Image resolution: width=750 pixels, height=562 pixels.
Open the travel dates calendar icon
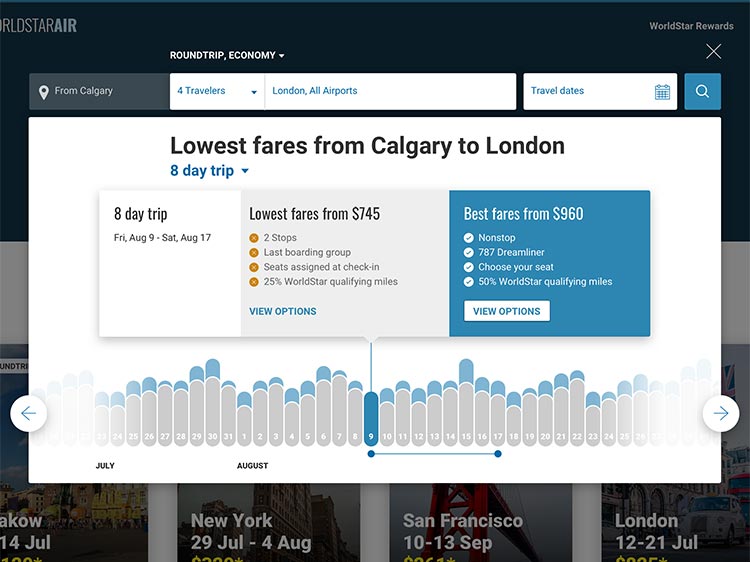click(x=662, y=92)
